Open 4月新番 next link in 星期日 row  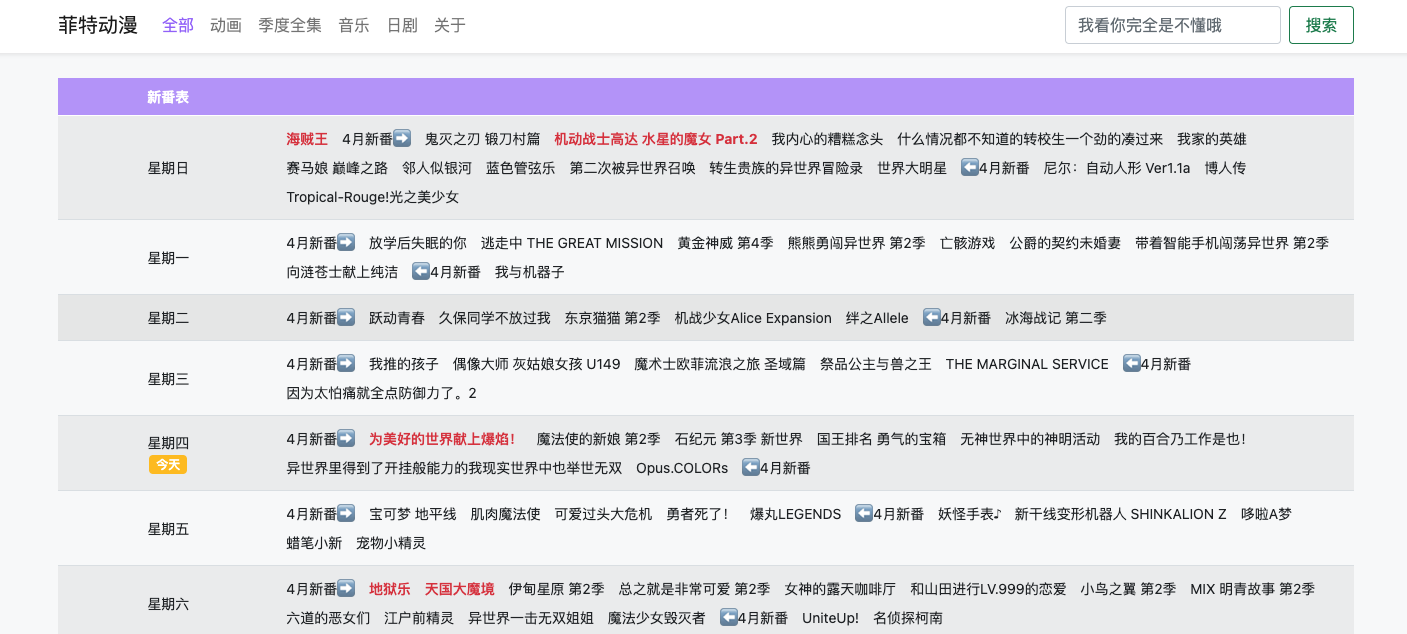pos(376,139)
